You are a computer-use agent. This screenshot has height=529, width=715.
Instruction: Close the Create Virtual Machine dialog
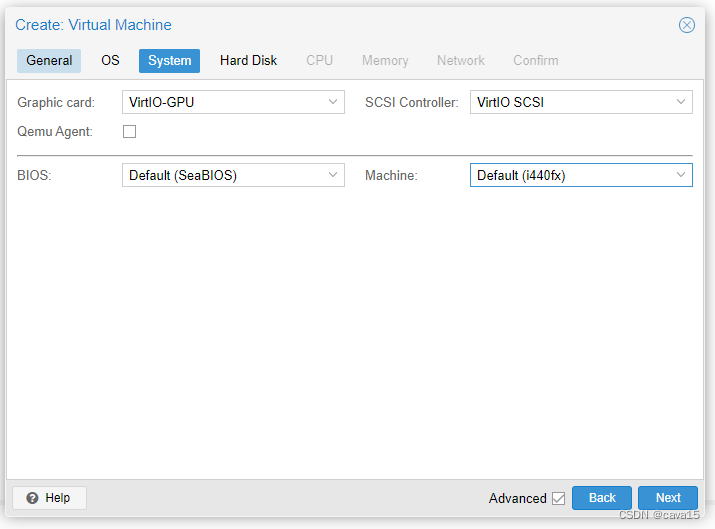[687, 25]
